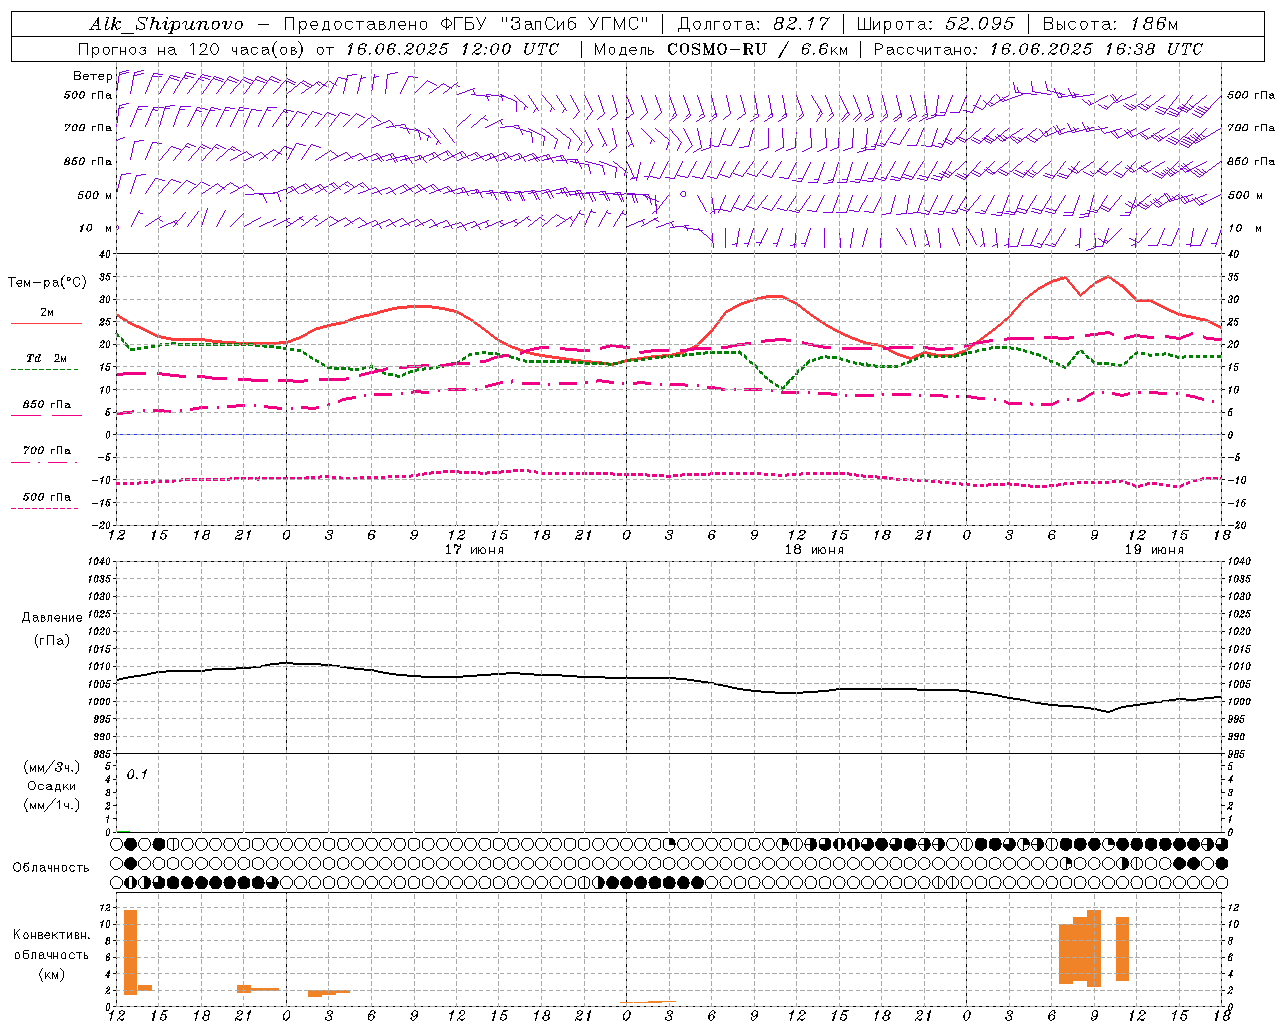This screenshot has height=1024, width=1280.
Task: Click the 10 м wind level label on left
Action: point(95,228)
